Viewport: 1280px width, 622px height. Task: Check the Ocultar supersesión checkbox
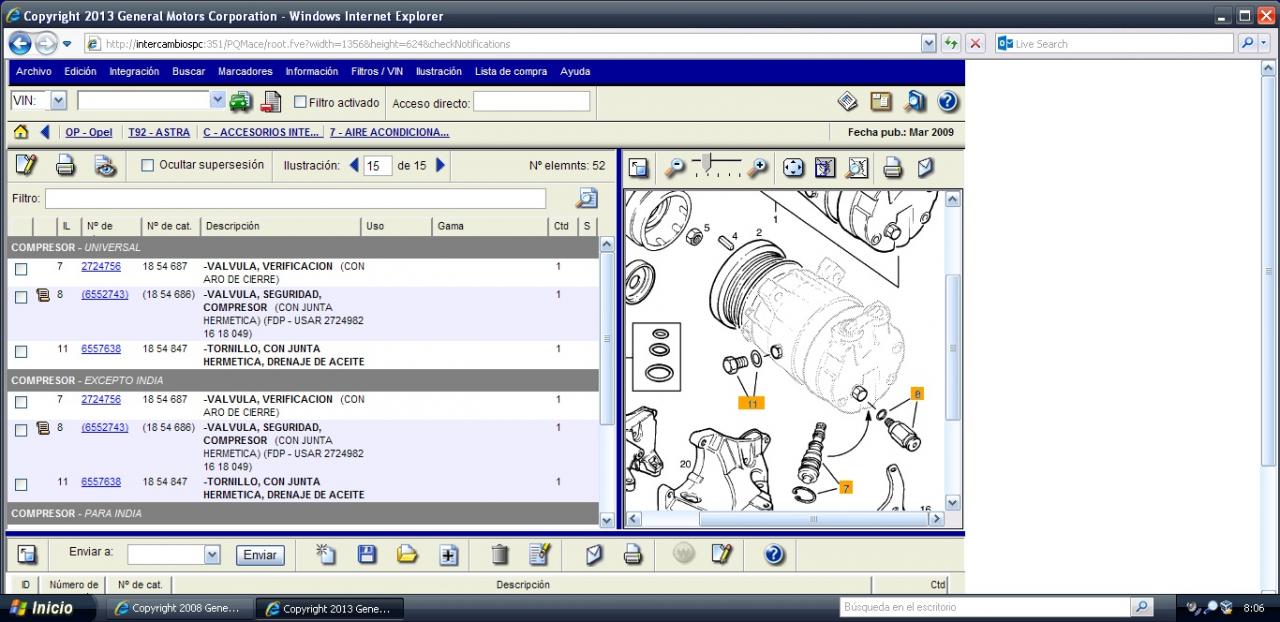(x=148, y=165)
